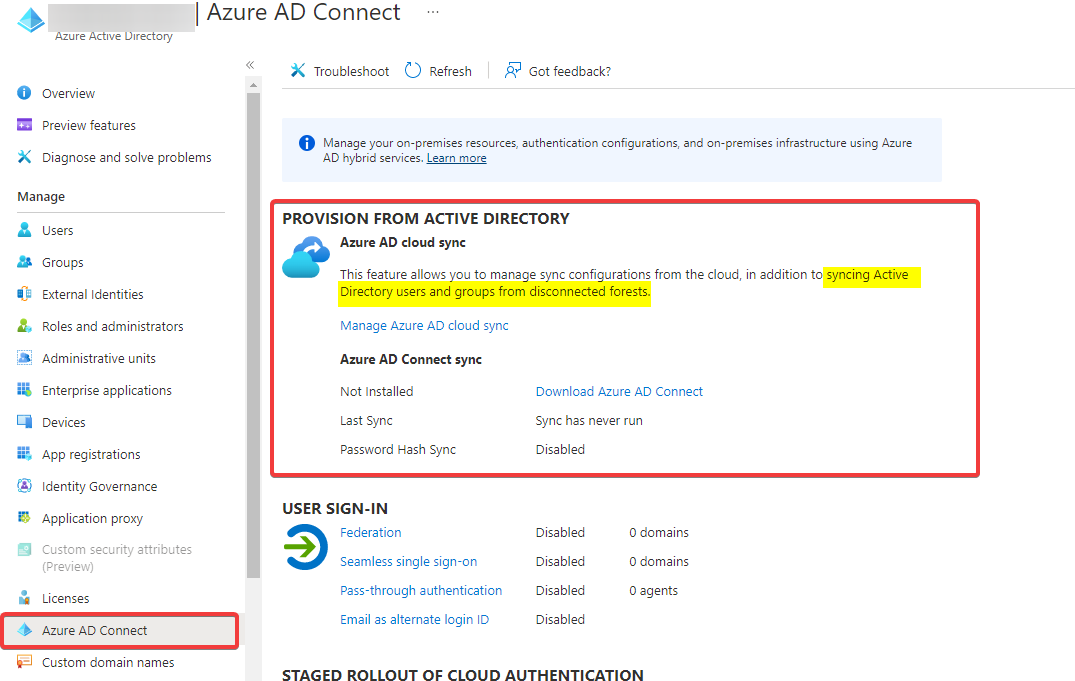Click the blue info icon in banner
The image size is (1075, 681).
(x=306, y=143)
